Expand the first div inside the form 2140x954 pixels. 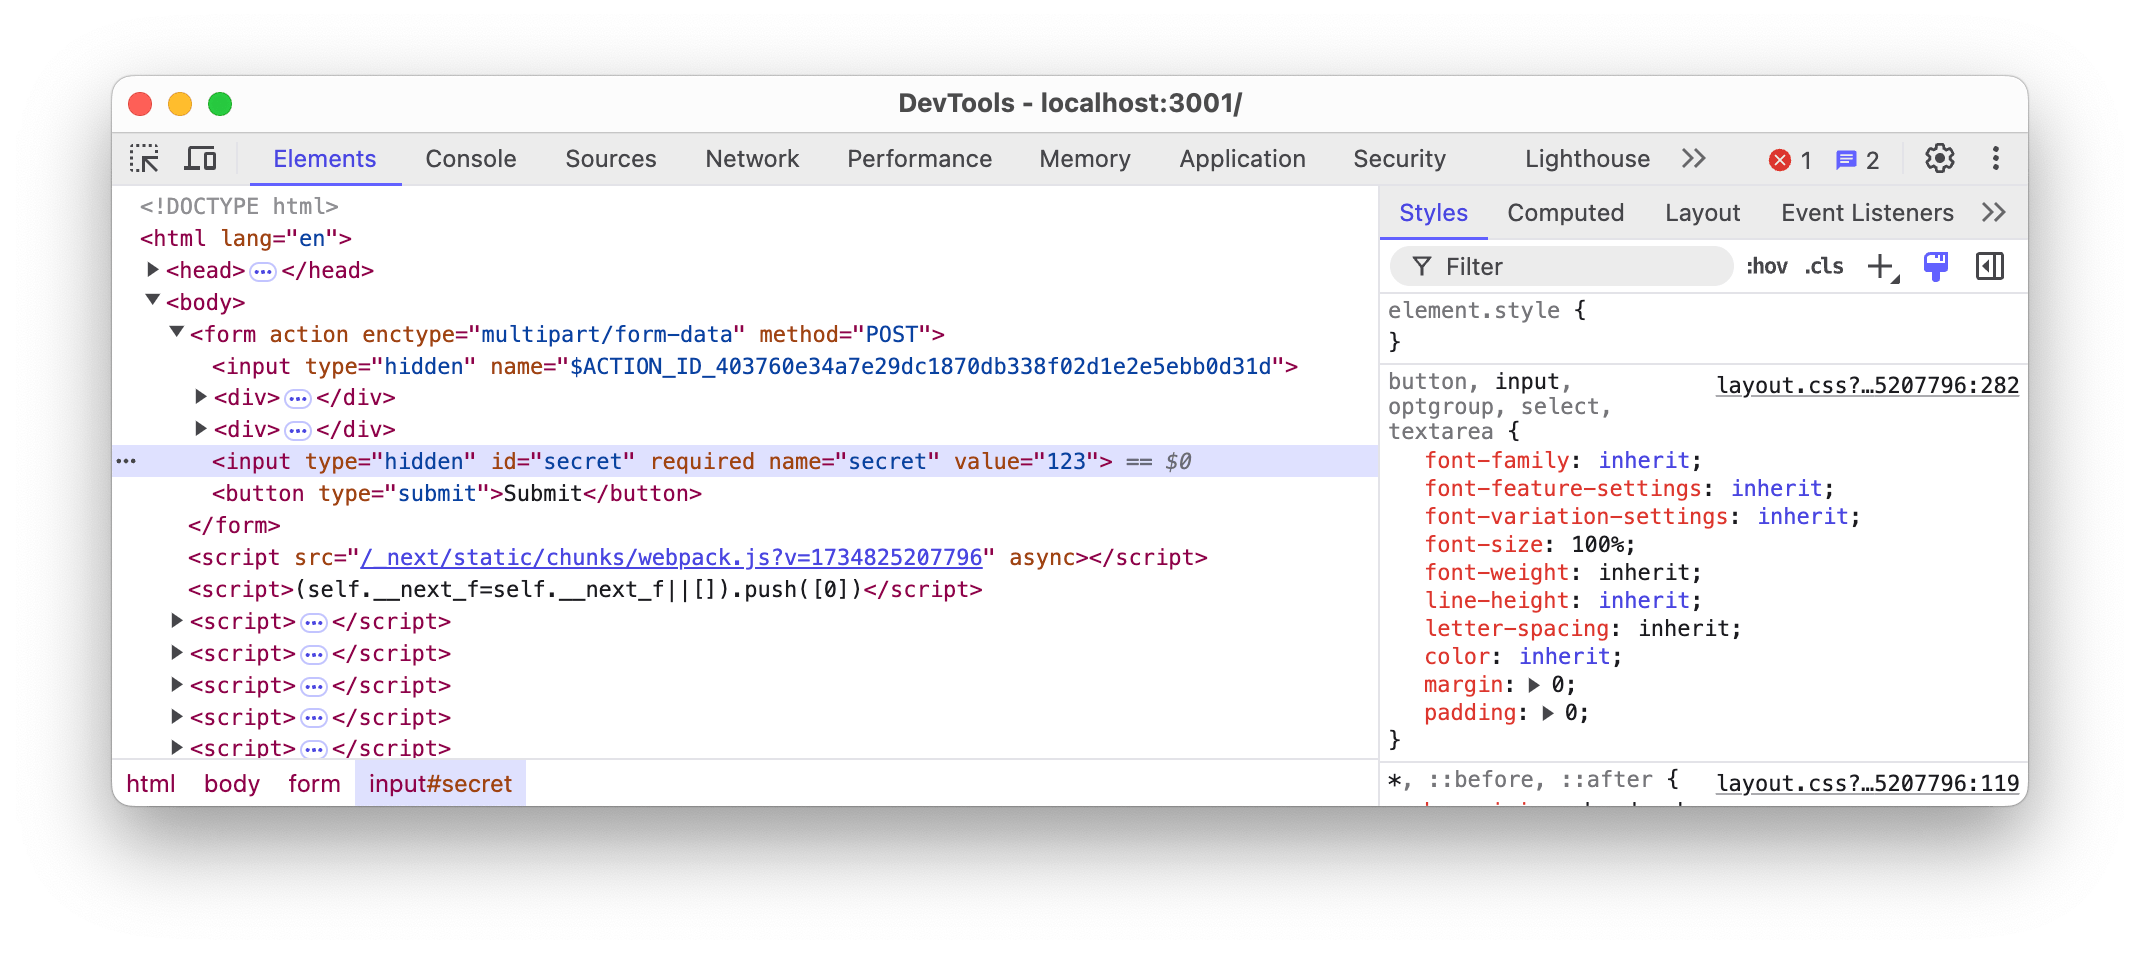(x=201, y=397)
